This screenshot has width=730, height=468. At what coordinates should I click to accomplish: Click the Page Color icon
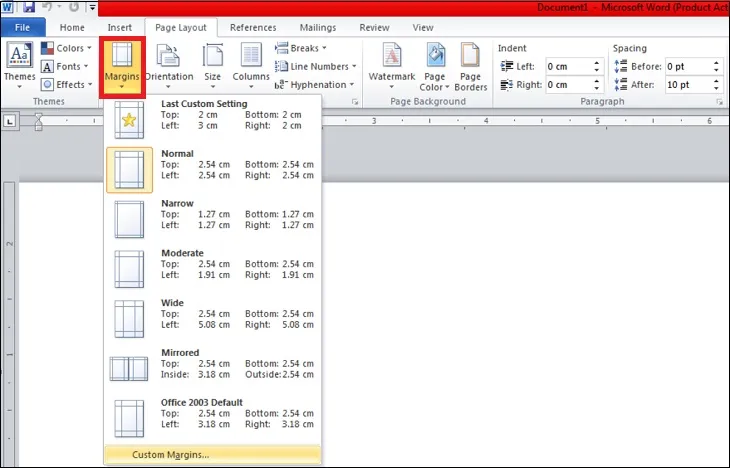point(435,65)
